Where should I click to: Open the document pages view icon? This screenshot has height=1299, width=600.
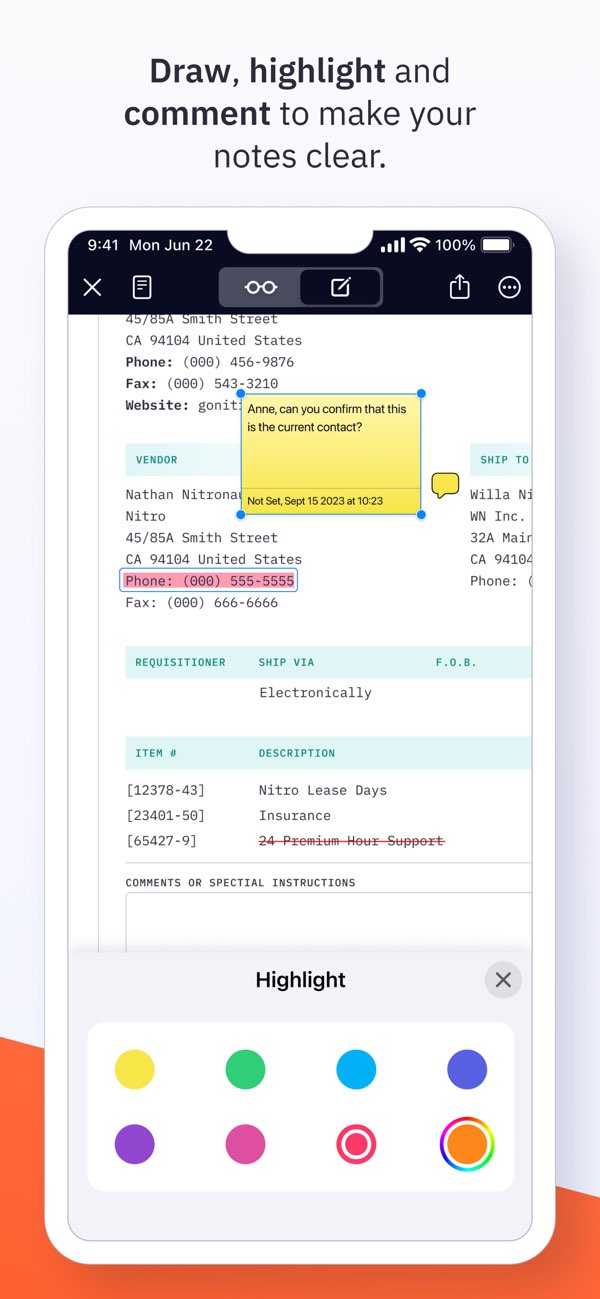(x=143, y=288)
